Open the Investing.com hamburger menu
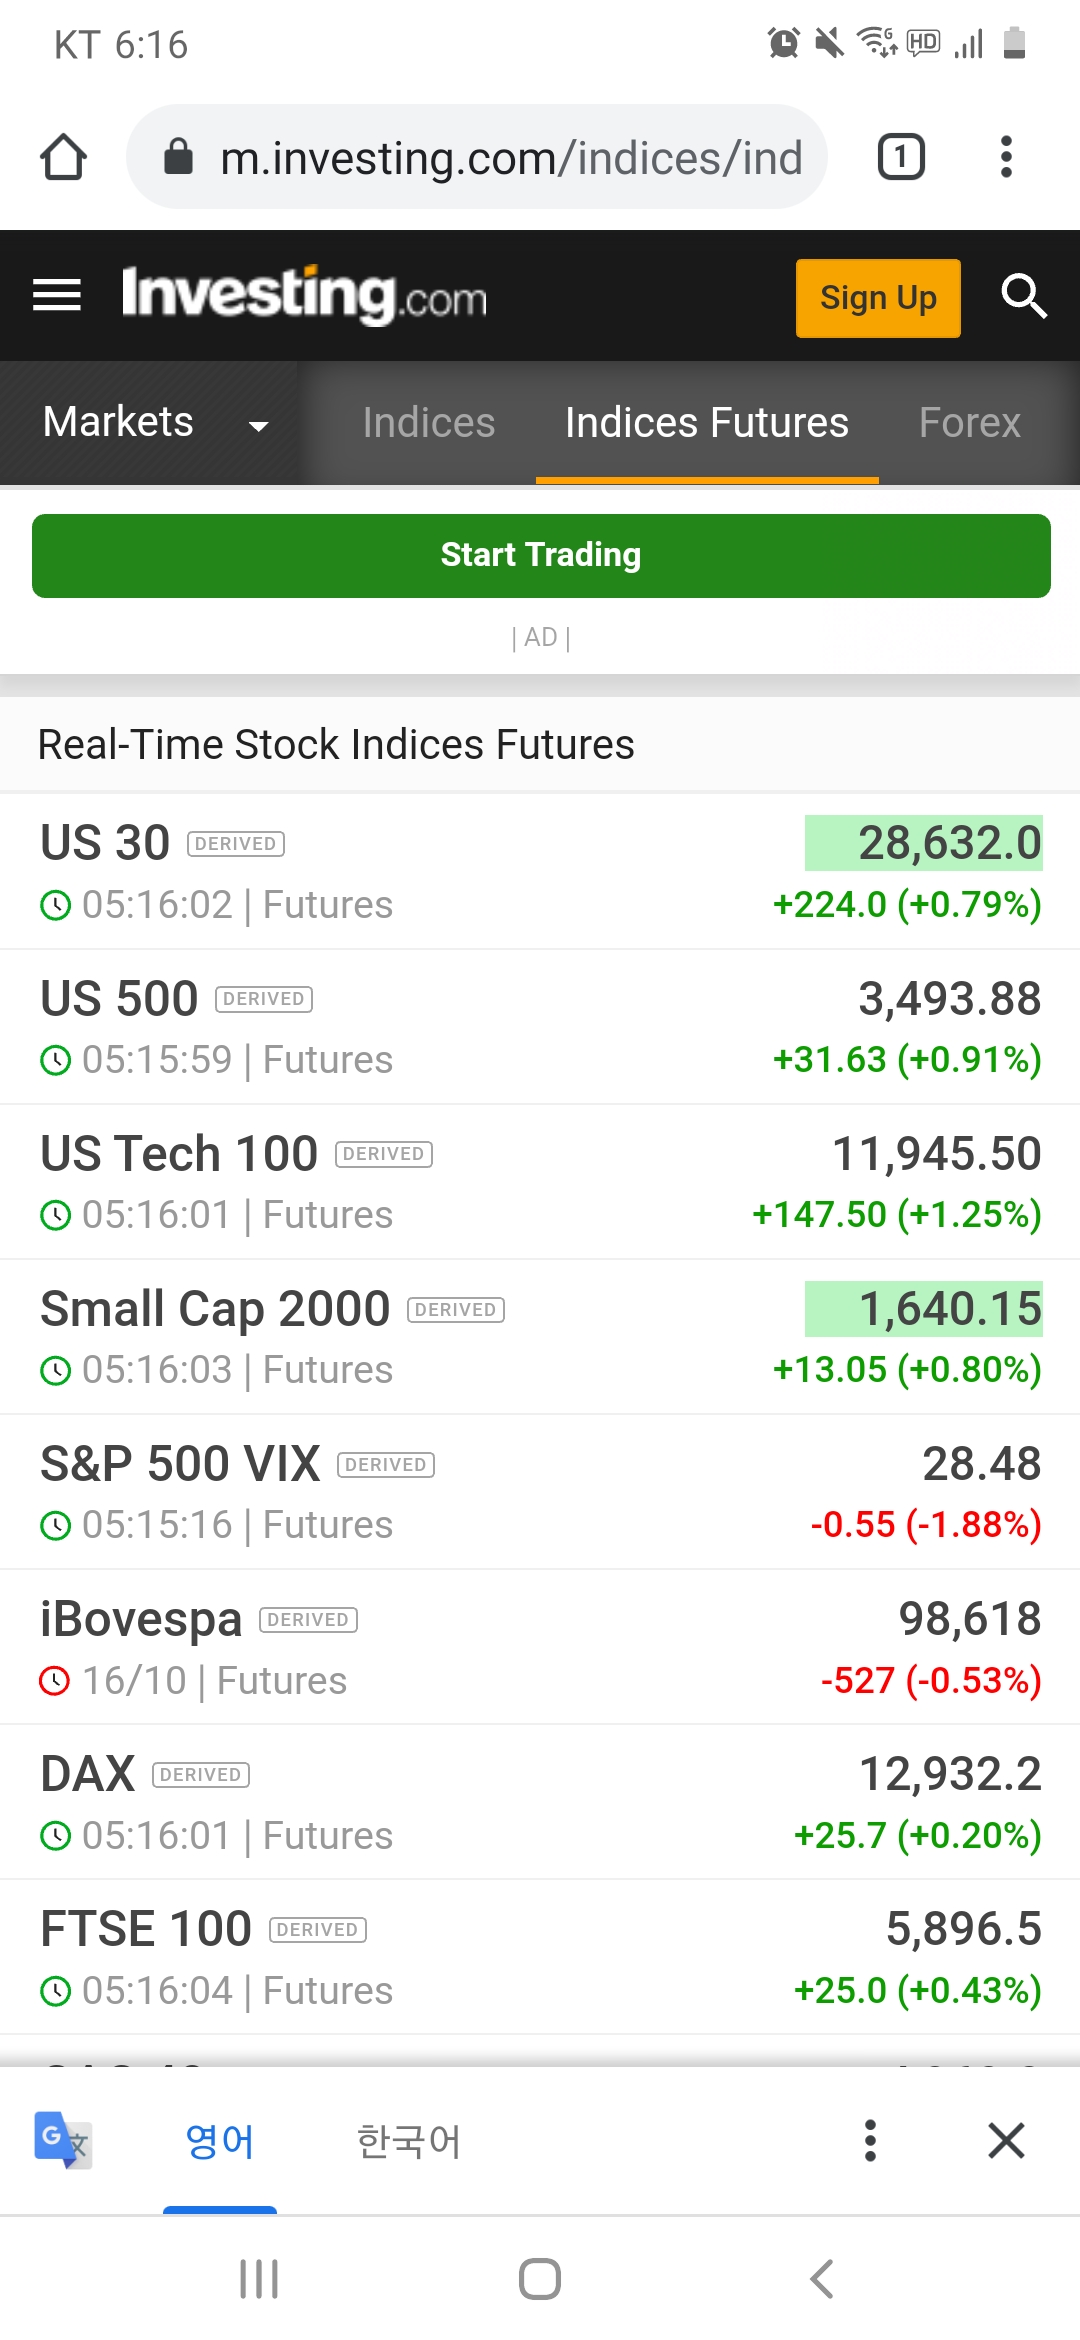 click(x=57, y=296)
